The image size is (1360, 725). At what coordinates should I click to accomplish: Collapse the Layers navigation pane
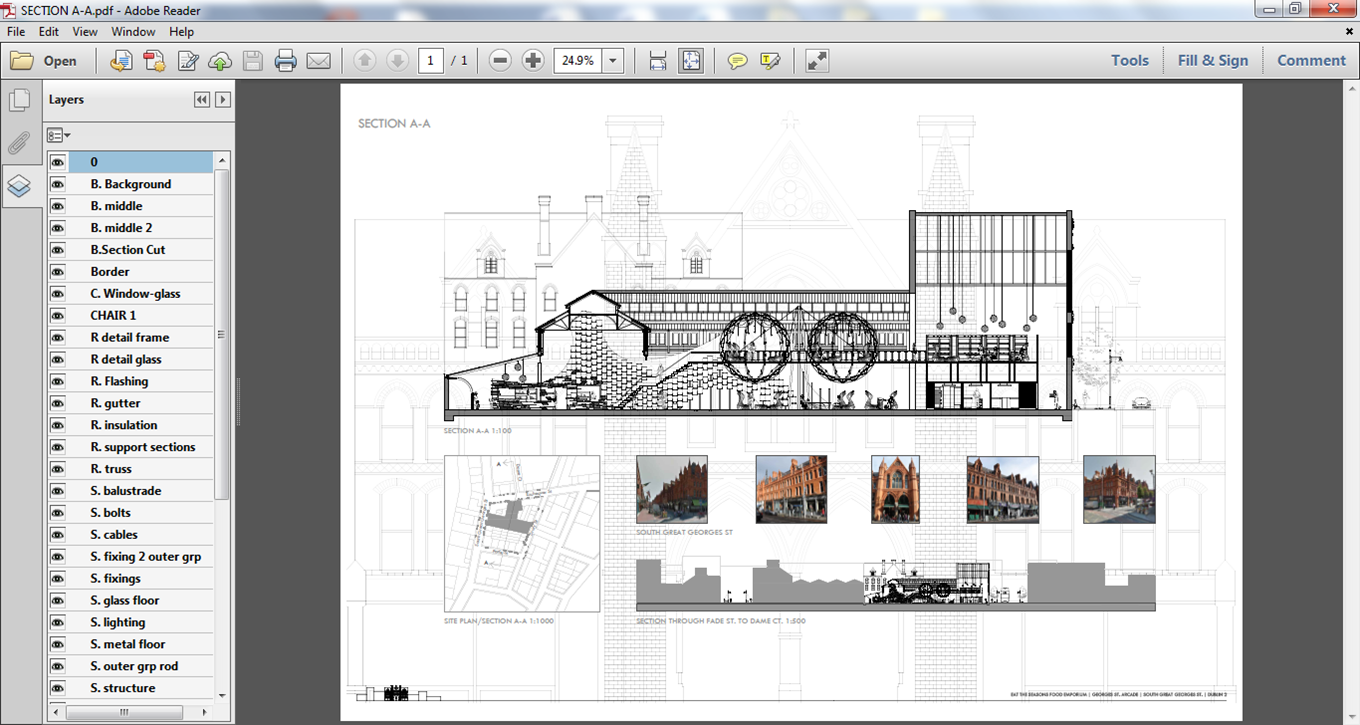(202, 100)
